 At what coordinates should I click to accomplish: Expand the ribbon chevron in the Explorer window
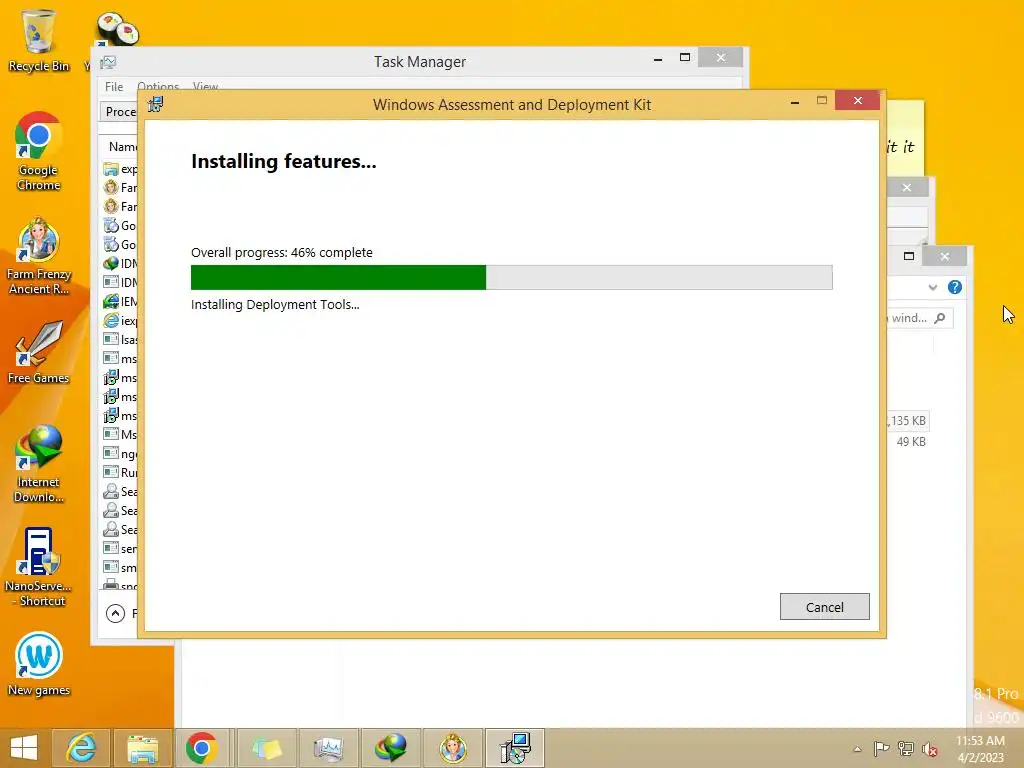pyautogui.click(x=933, y=287)
